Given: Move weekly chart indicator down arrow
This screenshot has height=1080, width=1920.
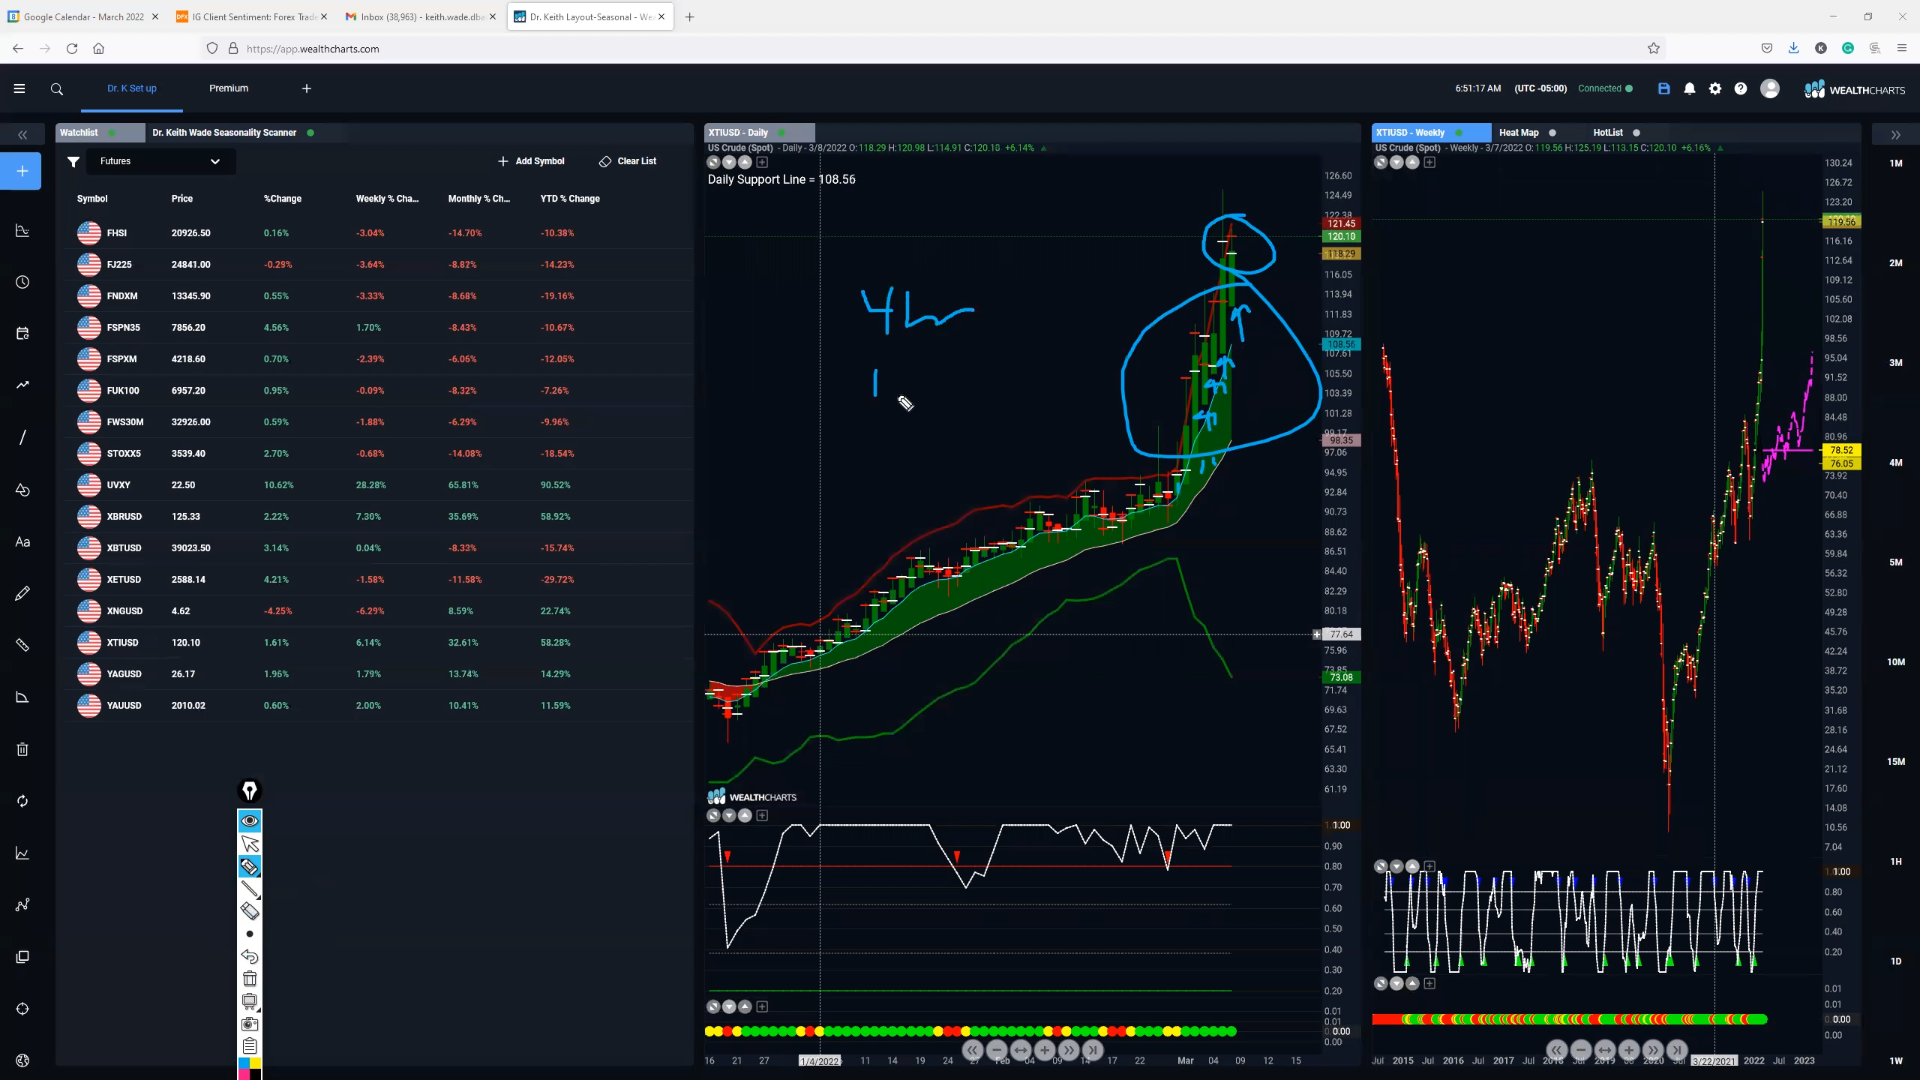Looking at the screenshot, I should coord(1396,162).
